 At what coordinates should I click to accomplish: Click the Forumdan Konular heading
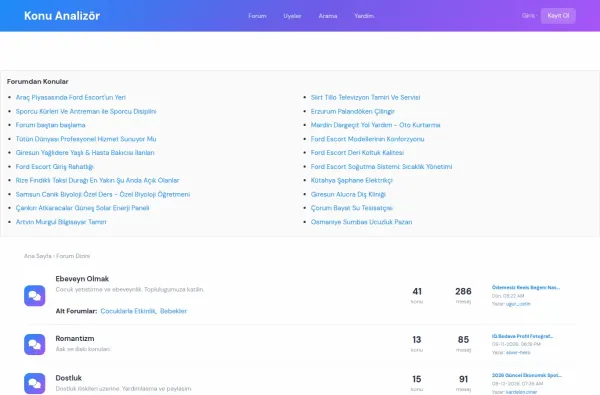pyautogui.click(x=38, y=82)
